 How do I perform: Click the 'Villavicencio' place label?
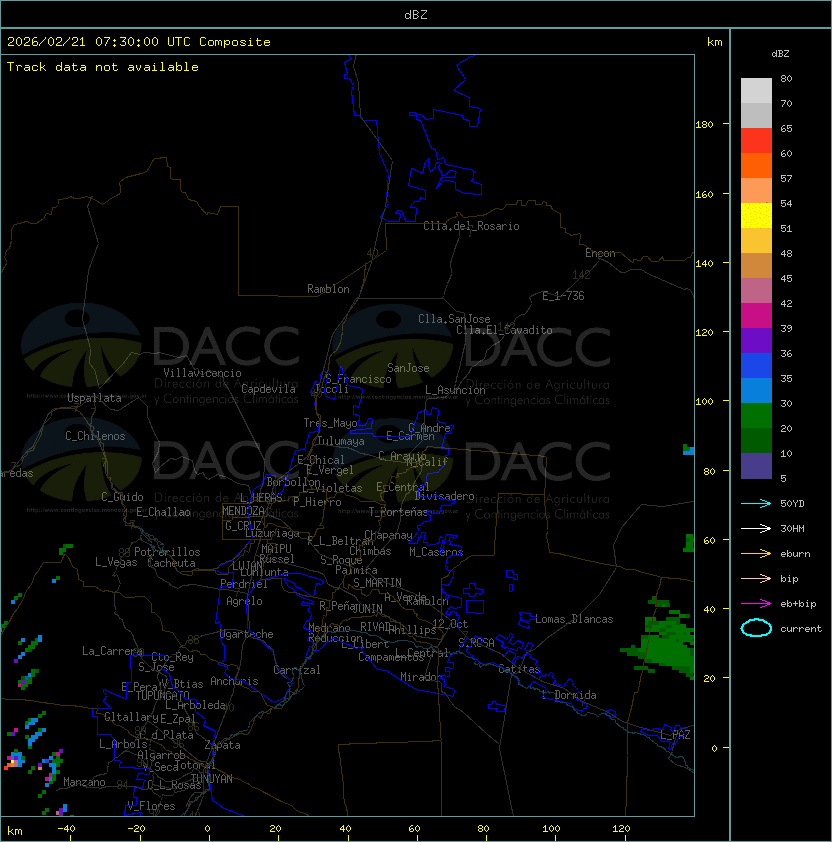(202, 373)
